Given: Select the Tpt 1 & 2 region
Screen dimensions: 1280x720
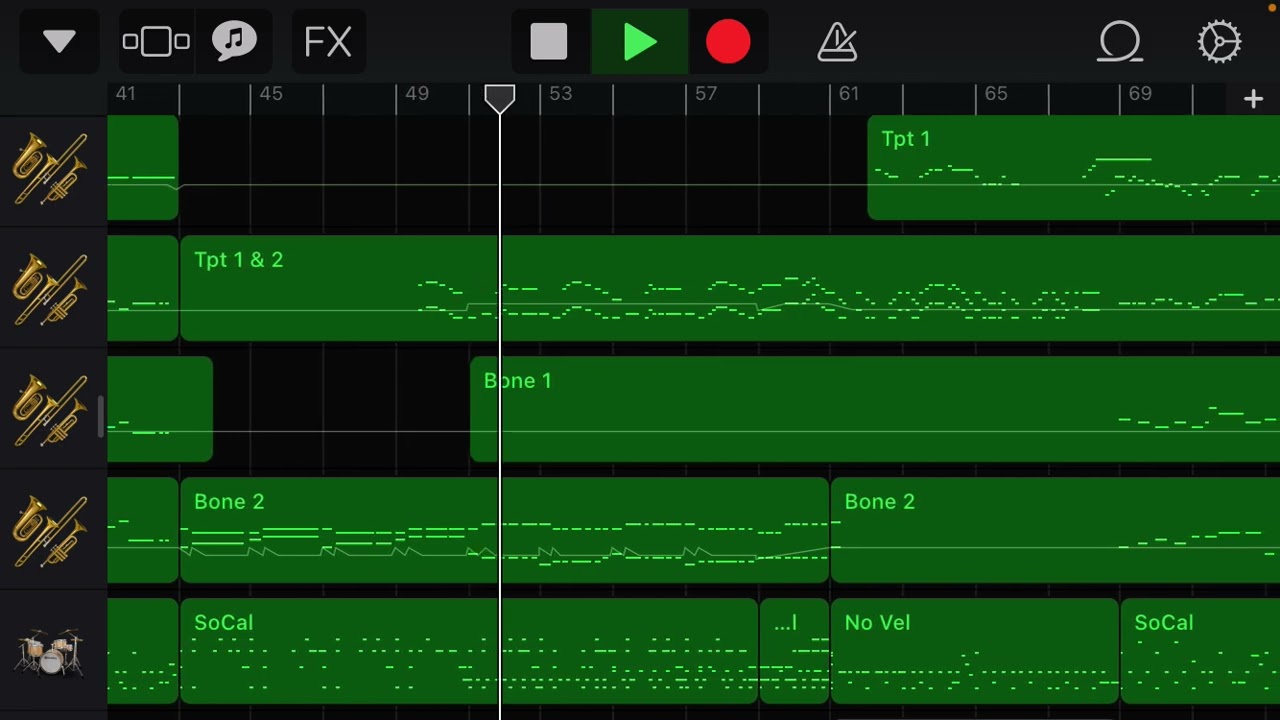Looking at the screenshot, I should (x=730, y=289).
